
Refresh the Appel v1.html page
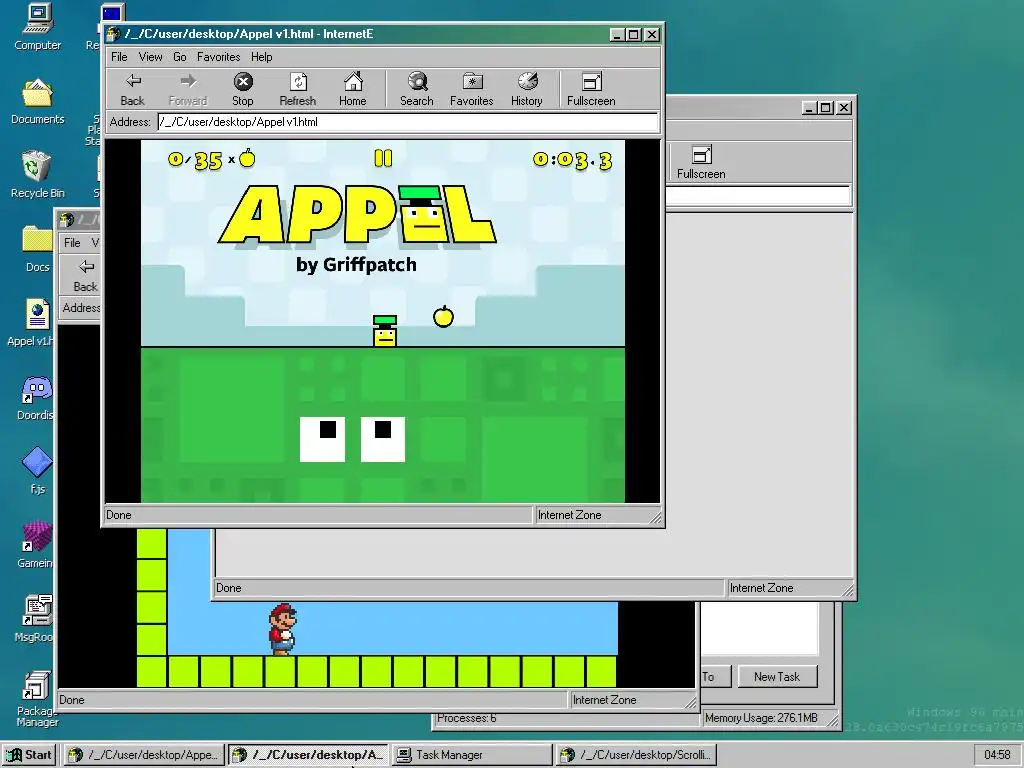(298, 89)
